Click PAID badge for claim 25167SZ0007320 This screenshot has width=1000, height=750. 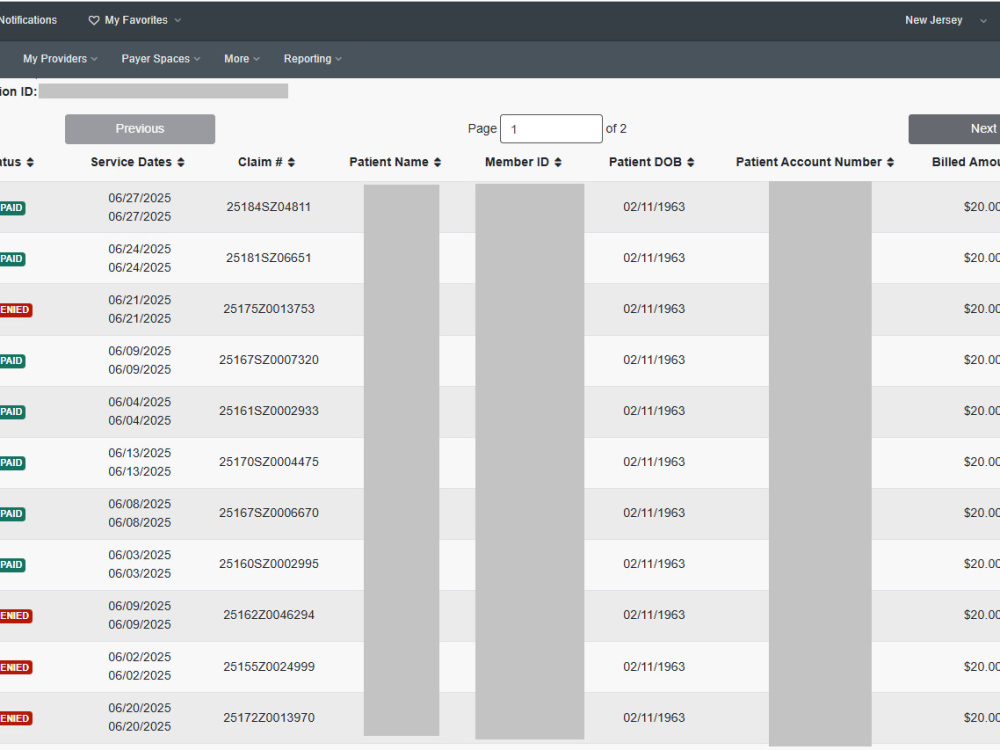coord(12,361)
